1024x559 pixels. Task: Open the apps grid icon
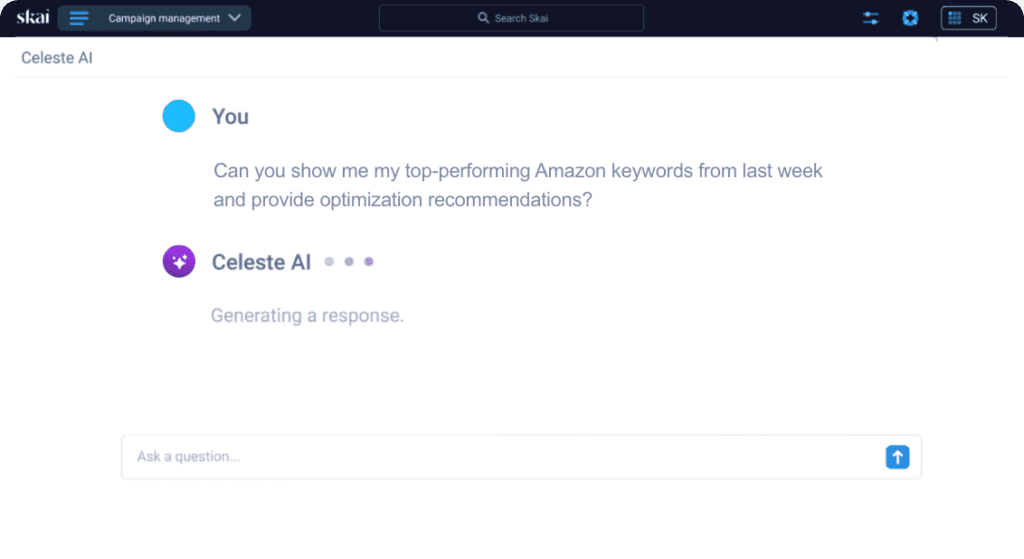[955, 18]
